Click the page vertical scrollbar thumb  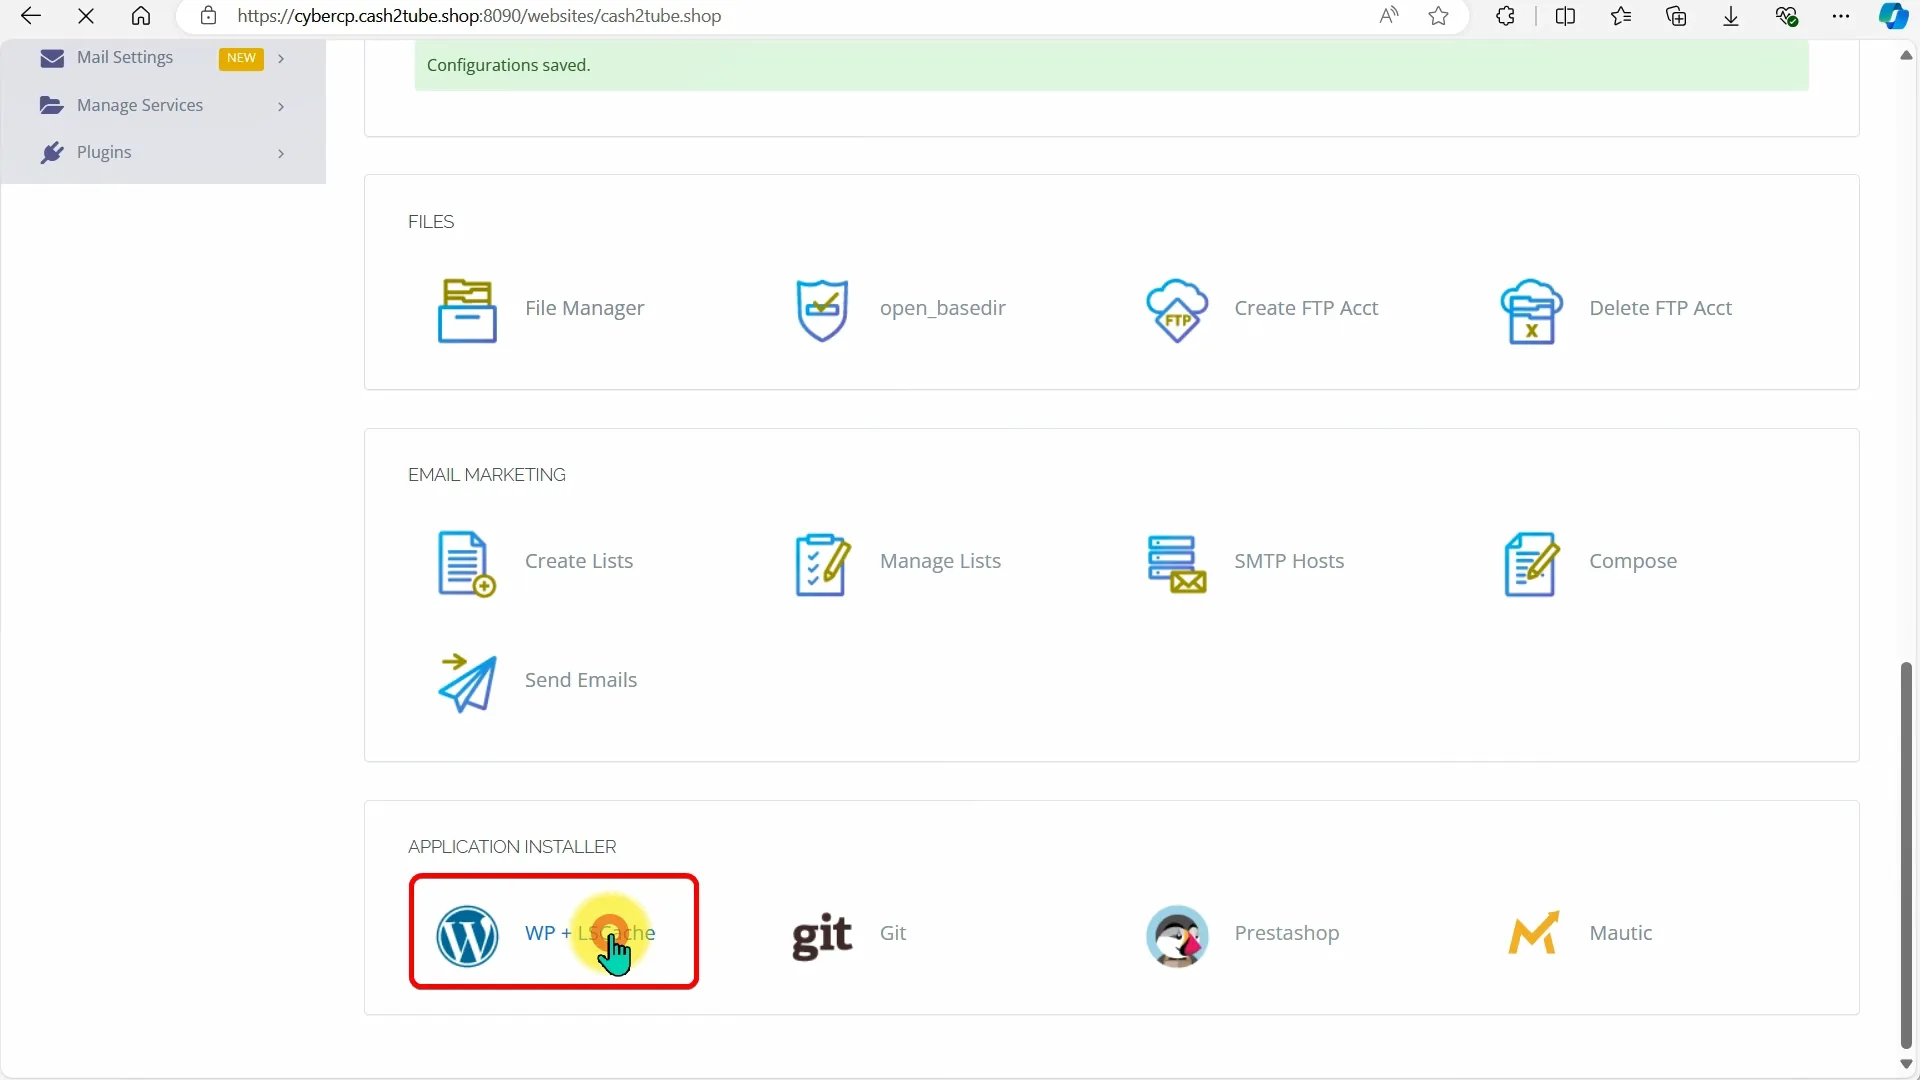pos(1906,855)
